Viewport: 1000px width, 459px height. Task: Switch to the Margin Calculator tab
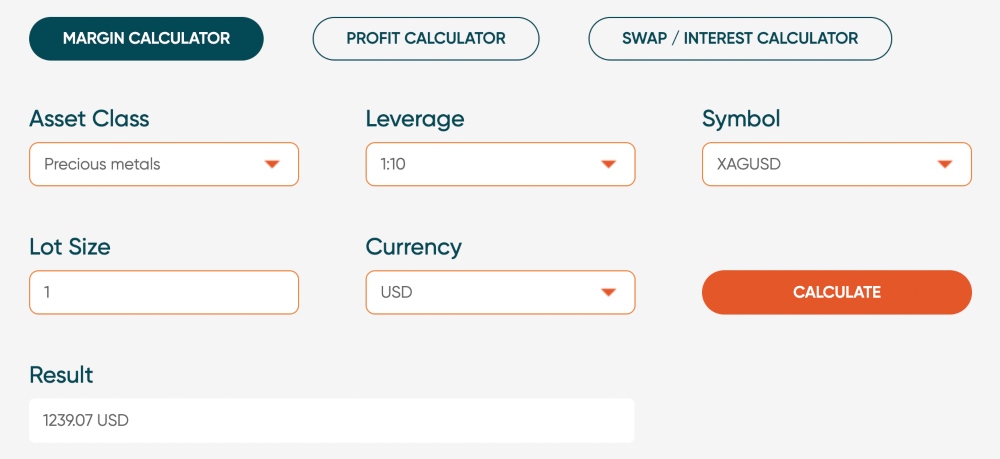tap(146, 39)
